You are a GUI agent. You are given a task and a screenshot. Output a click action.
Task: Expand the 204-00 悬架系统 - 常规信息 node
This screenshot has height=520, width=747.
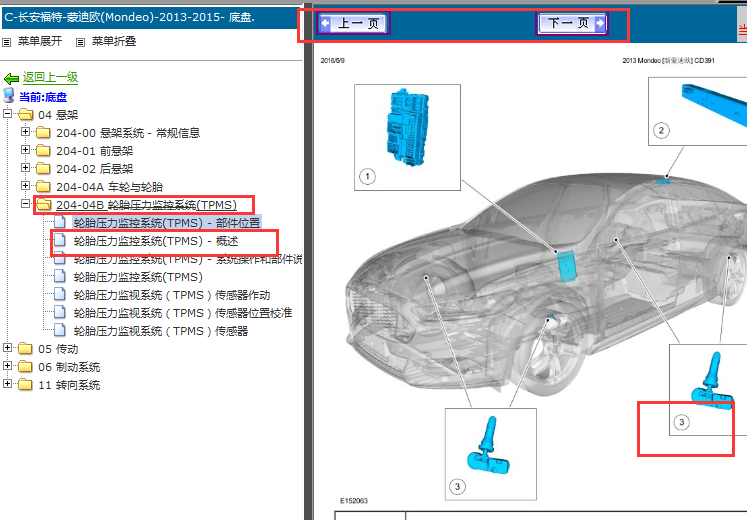[26, 131]
